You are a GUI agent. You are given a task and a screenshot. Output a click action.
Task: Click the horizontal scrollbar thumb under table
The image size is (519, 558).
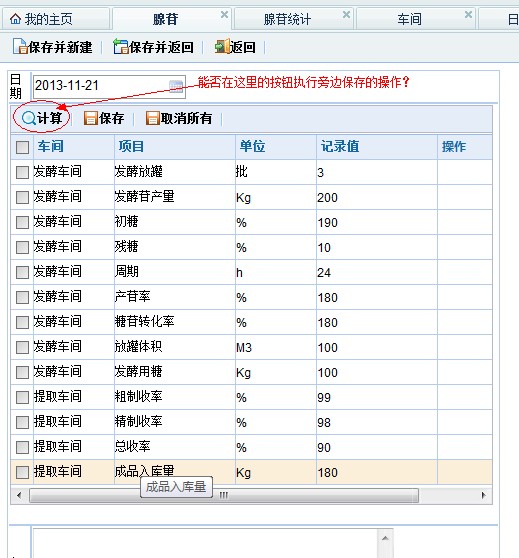click(x=224, y=495)
